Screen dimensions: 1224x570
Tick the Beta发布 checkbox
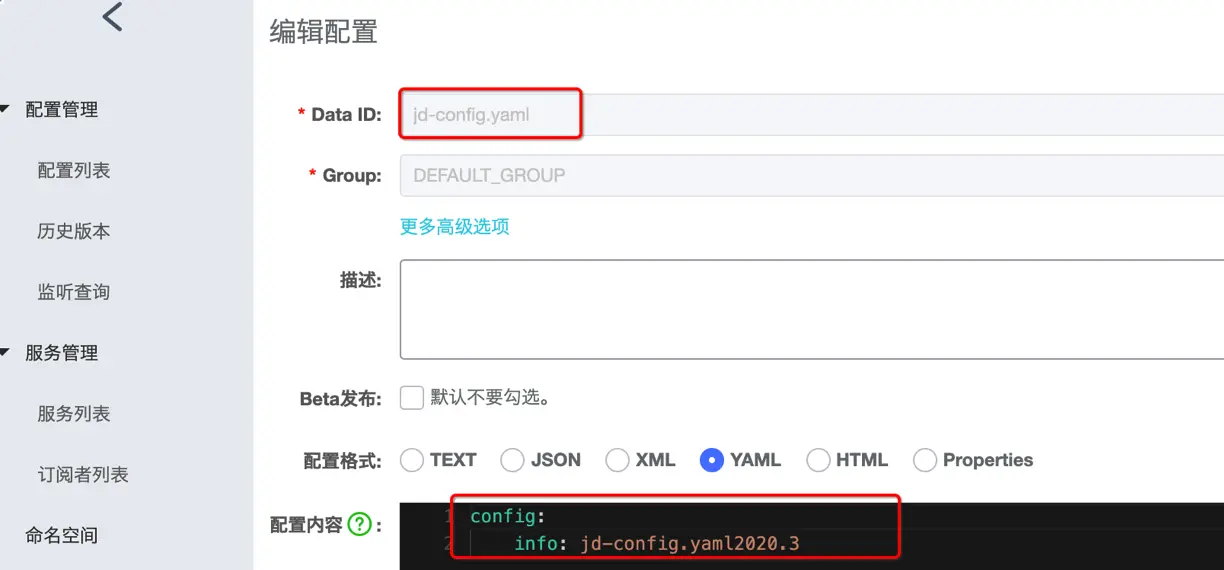click(412, 398)
